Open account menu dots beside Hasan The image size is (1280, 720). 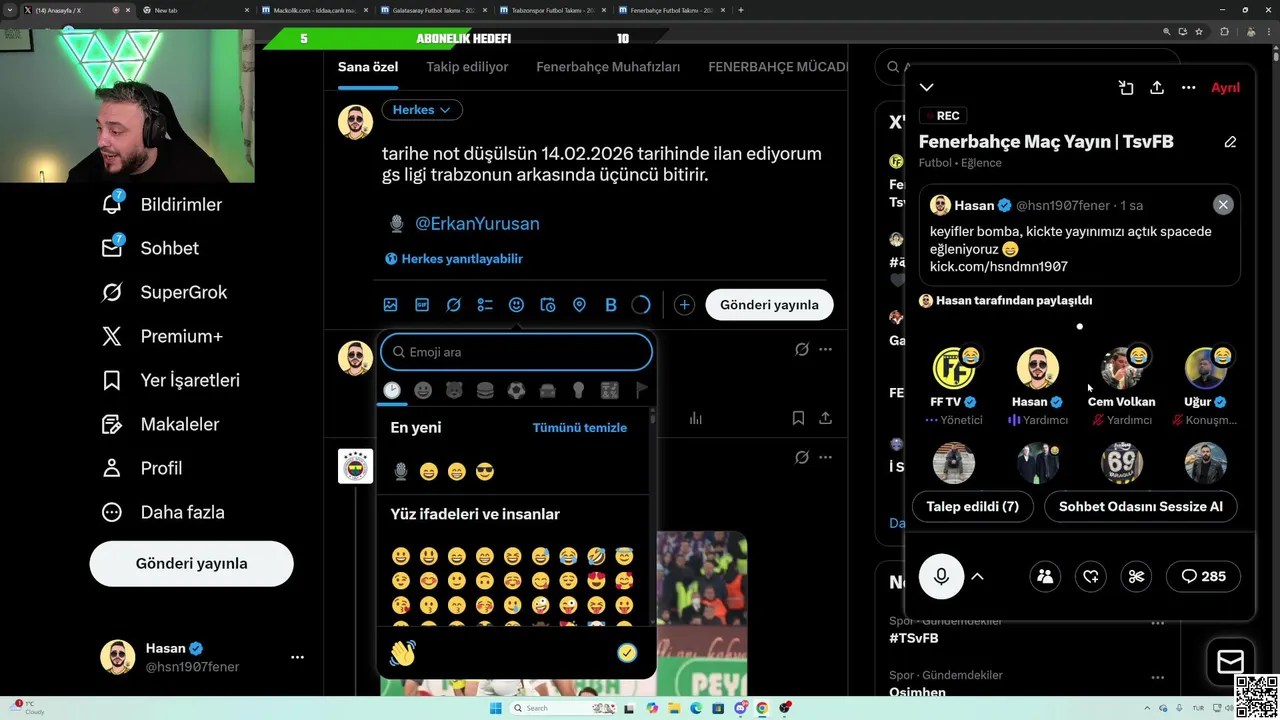(297, 657)
